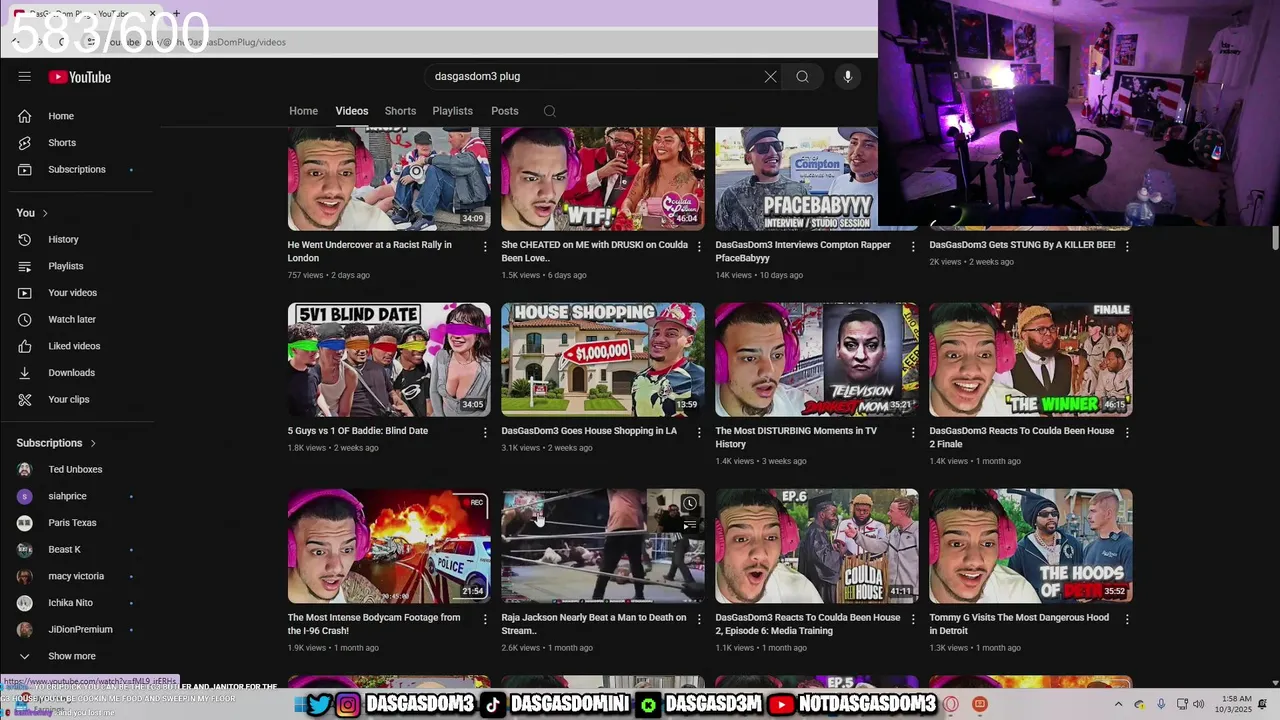Open options for Racist Rally video
The image size is (1280, 720).
pyautogui.click(x=485, y=246)
